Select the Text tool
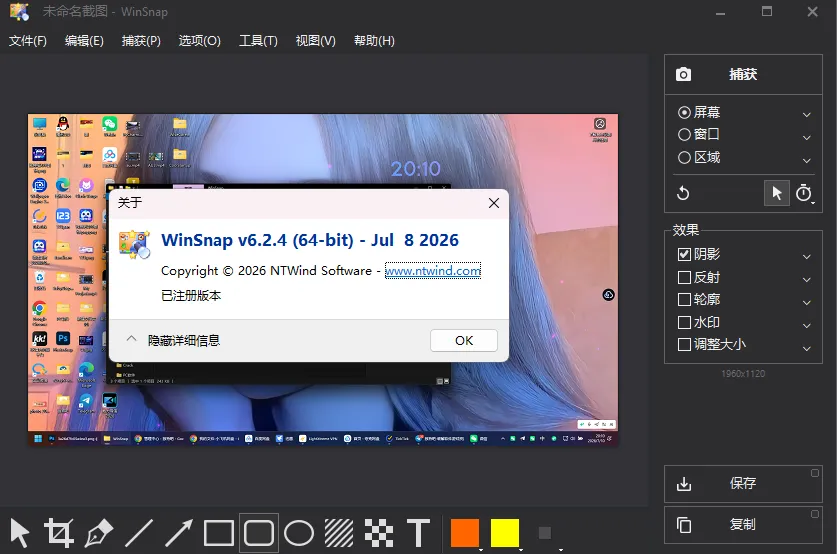Viewport: 837px width, 554px height. [x=418, y=533]
